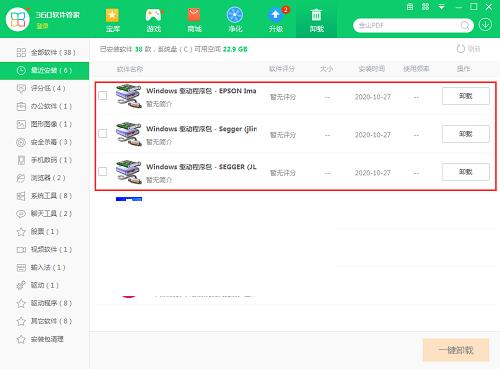500x369 pixels.
Task: Sort by the 使用频率 column header
Action: click(416, 69)
